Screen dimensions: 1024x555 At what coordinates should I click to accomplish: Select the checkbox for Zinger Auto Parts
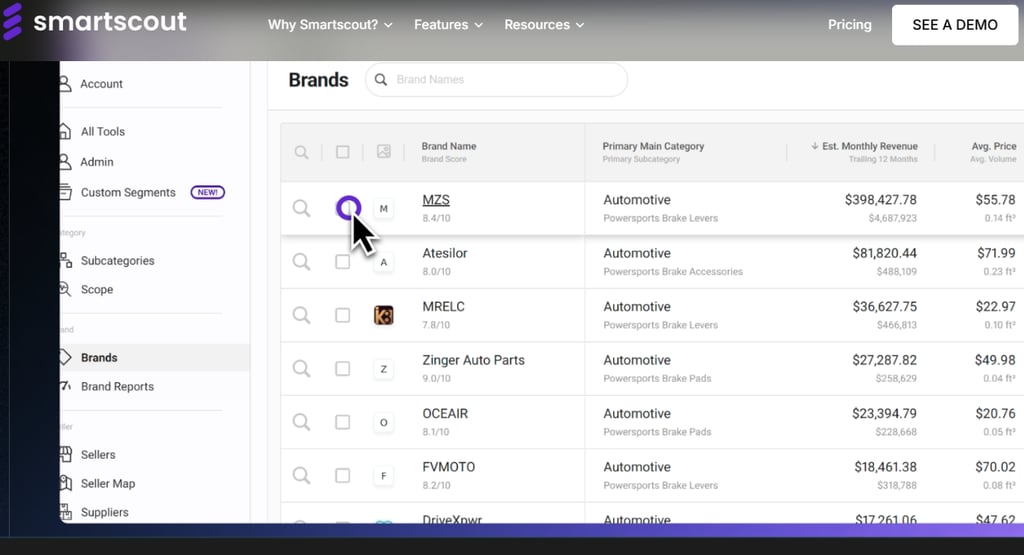342,369
